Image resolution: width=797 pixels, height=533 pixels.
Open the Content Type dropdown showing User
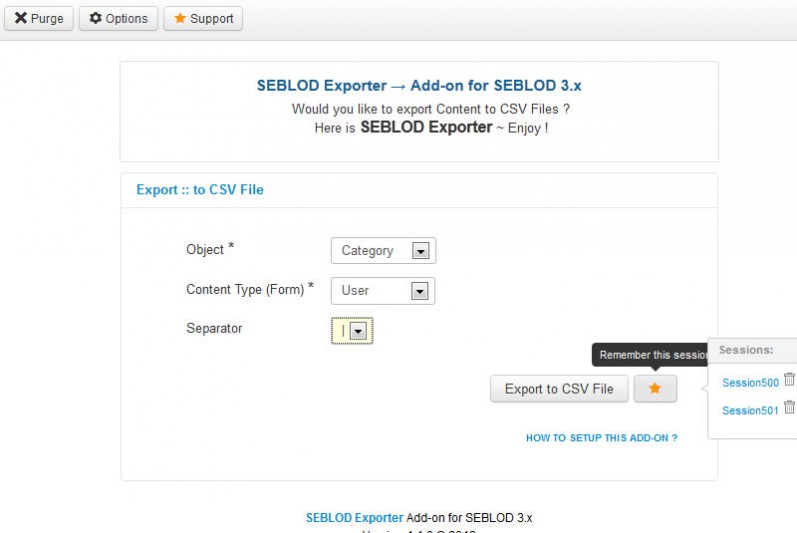pyautogui.click(x=383, y=291)
